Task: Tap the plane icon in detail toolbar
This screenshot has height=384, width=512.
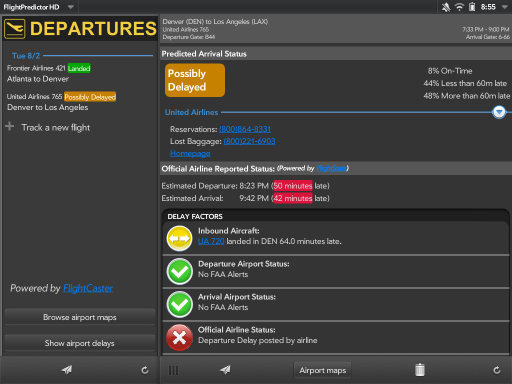Action: (225, 370)
